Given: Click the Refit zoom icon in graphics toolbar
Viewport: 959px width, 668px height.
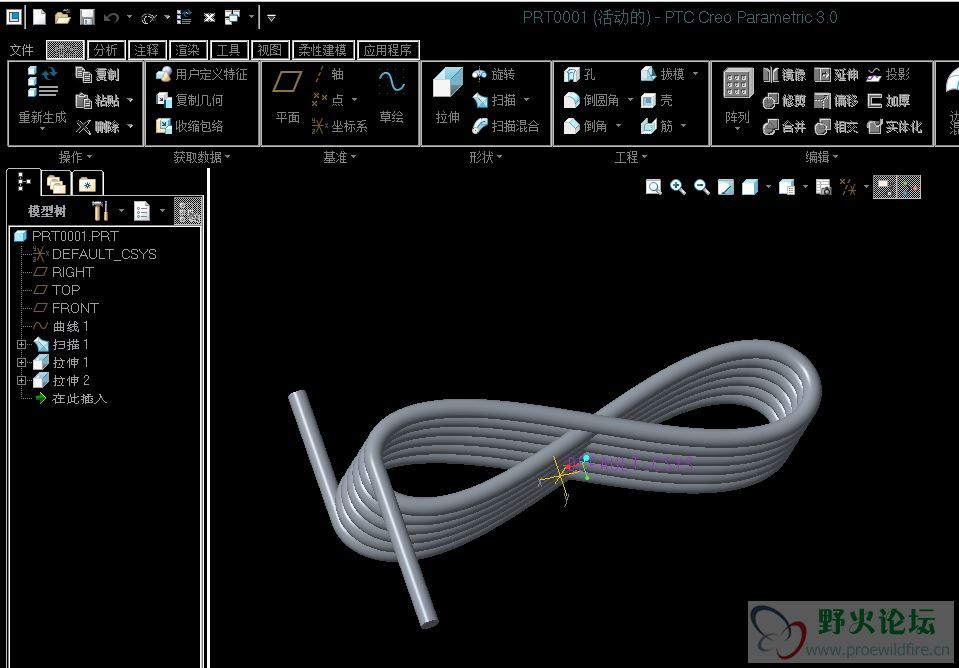Looking at the screenshot, I should tap(653, 187).
